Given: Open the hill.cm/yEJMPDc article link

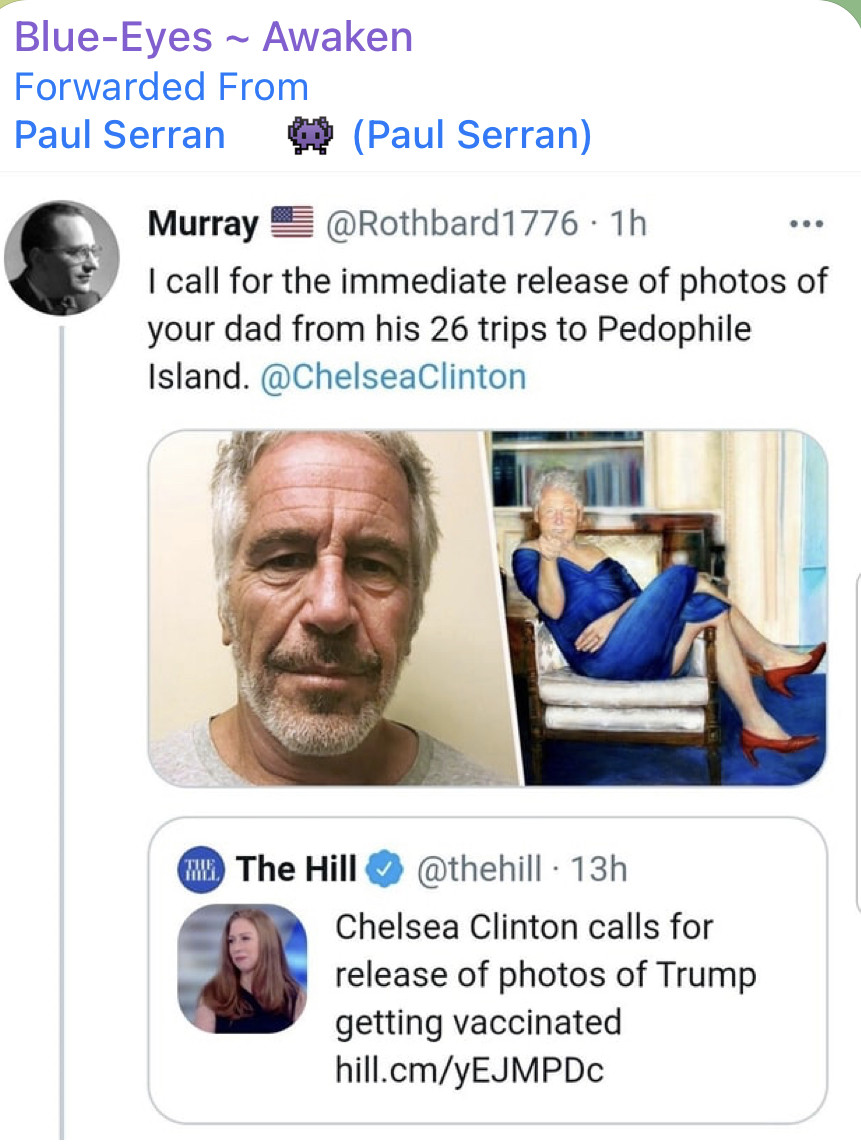Looking at the screenshot, I should pos(469,1071).
